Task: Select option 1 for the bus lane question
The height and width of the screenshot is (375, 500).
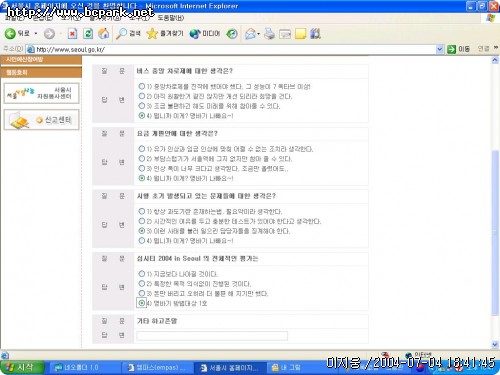Action: (x=141, y=86)
